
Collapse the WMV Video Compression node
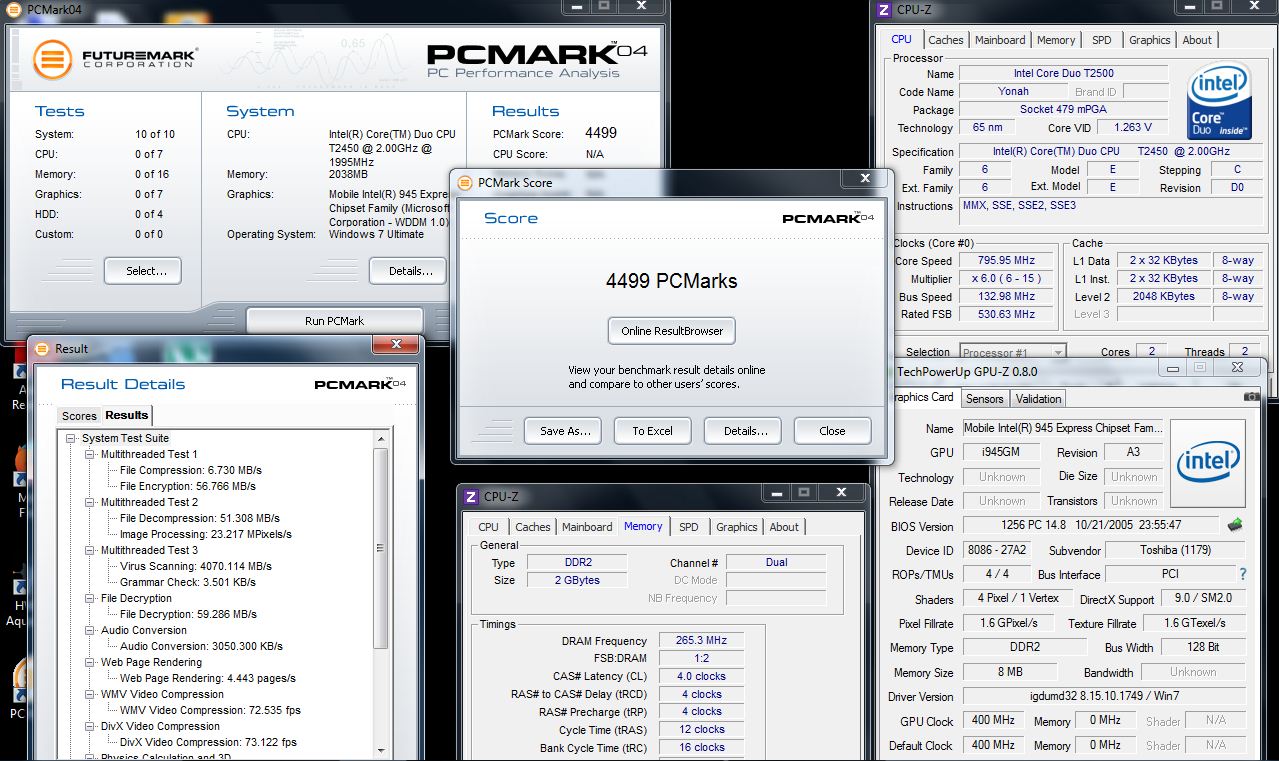click(x=90, y=694)
